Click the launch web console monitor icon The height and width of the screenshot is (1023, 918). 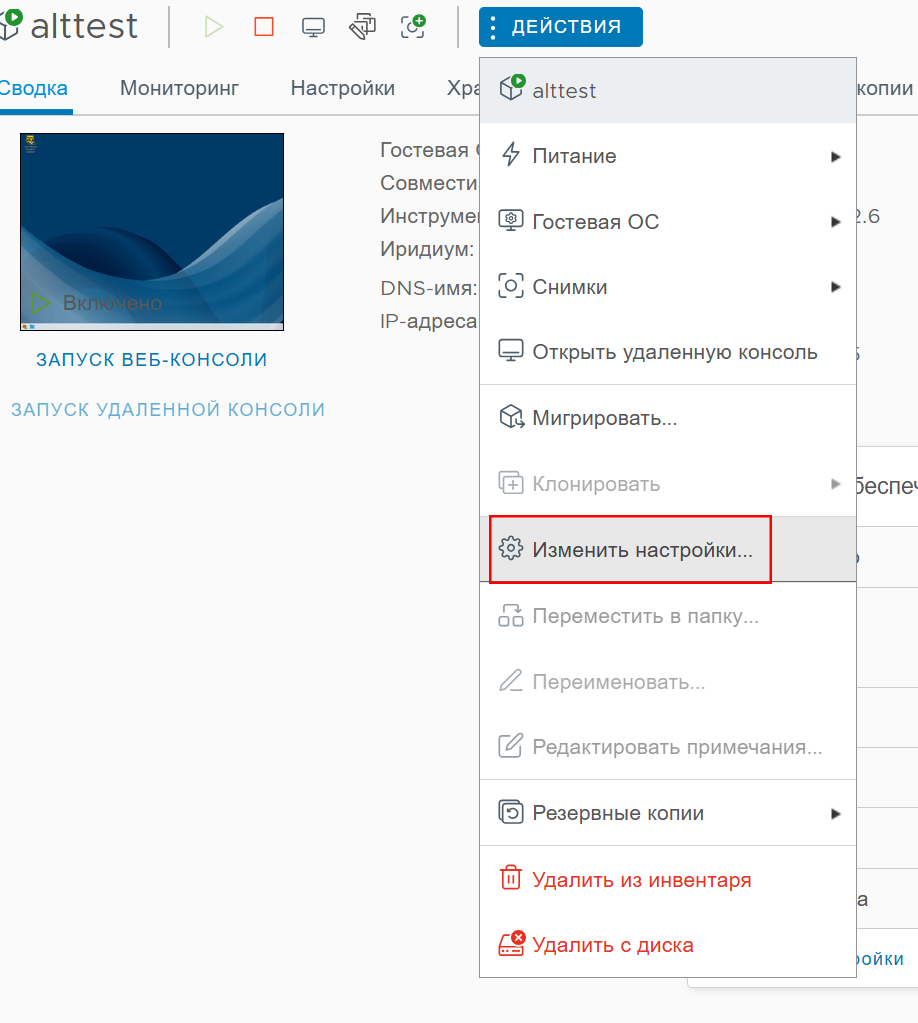click(313, 27)
